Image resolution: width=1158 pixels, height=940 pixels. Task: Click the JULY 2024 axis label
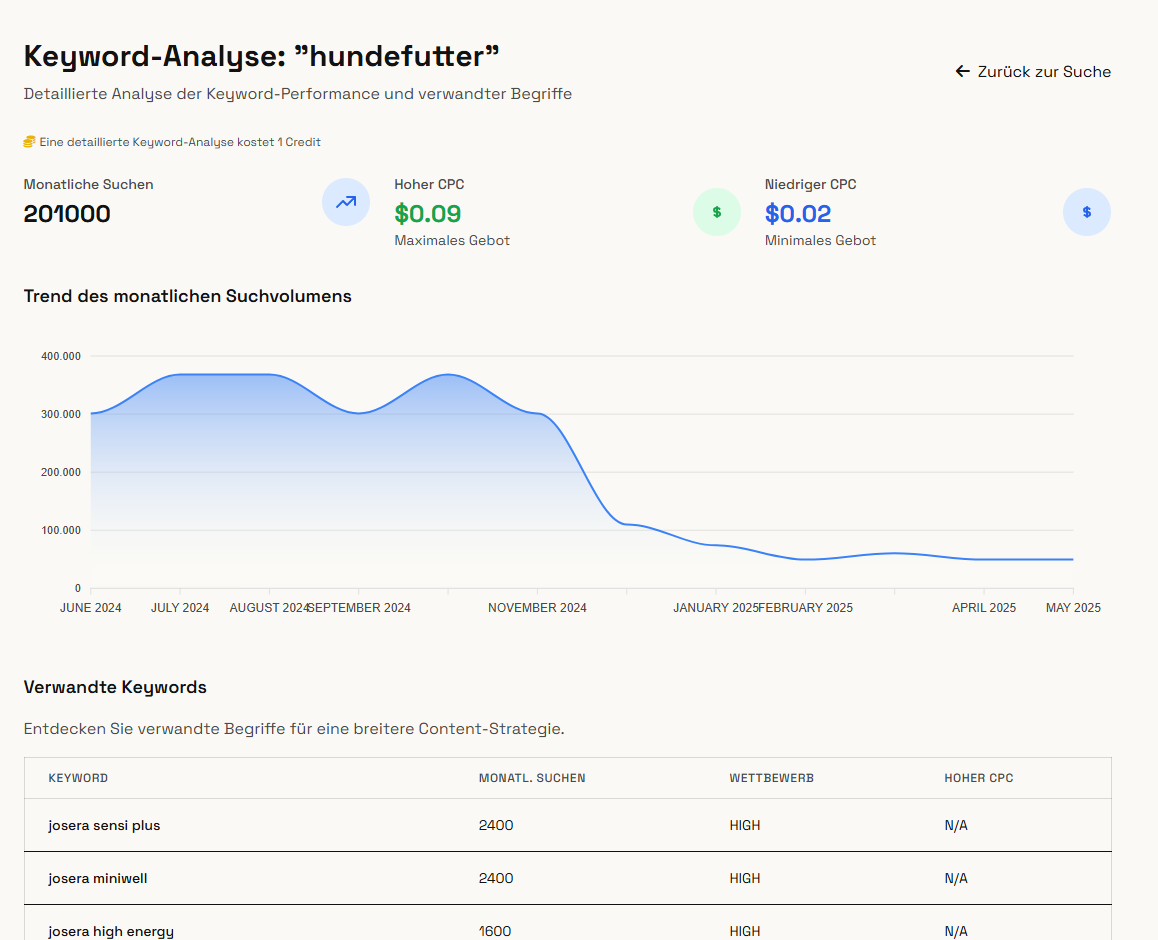(180, 608)
